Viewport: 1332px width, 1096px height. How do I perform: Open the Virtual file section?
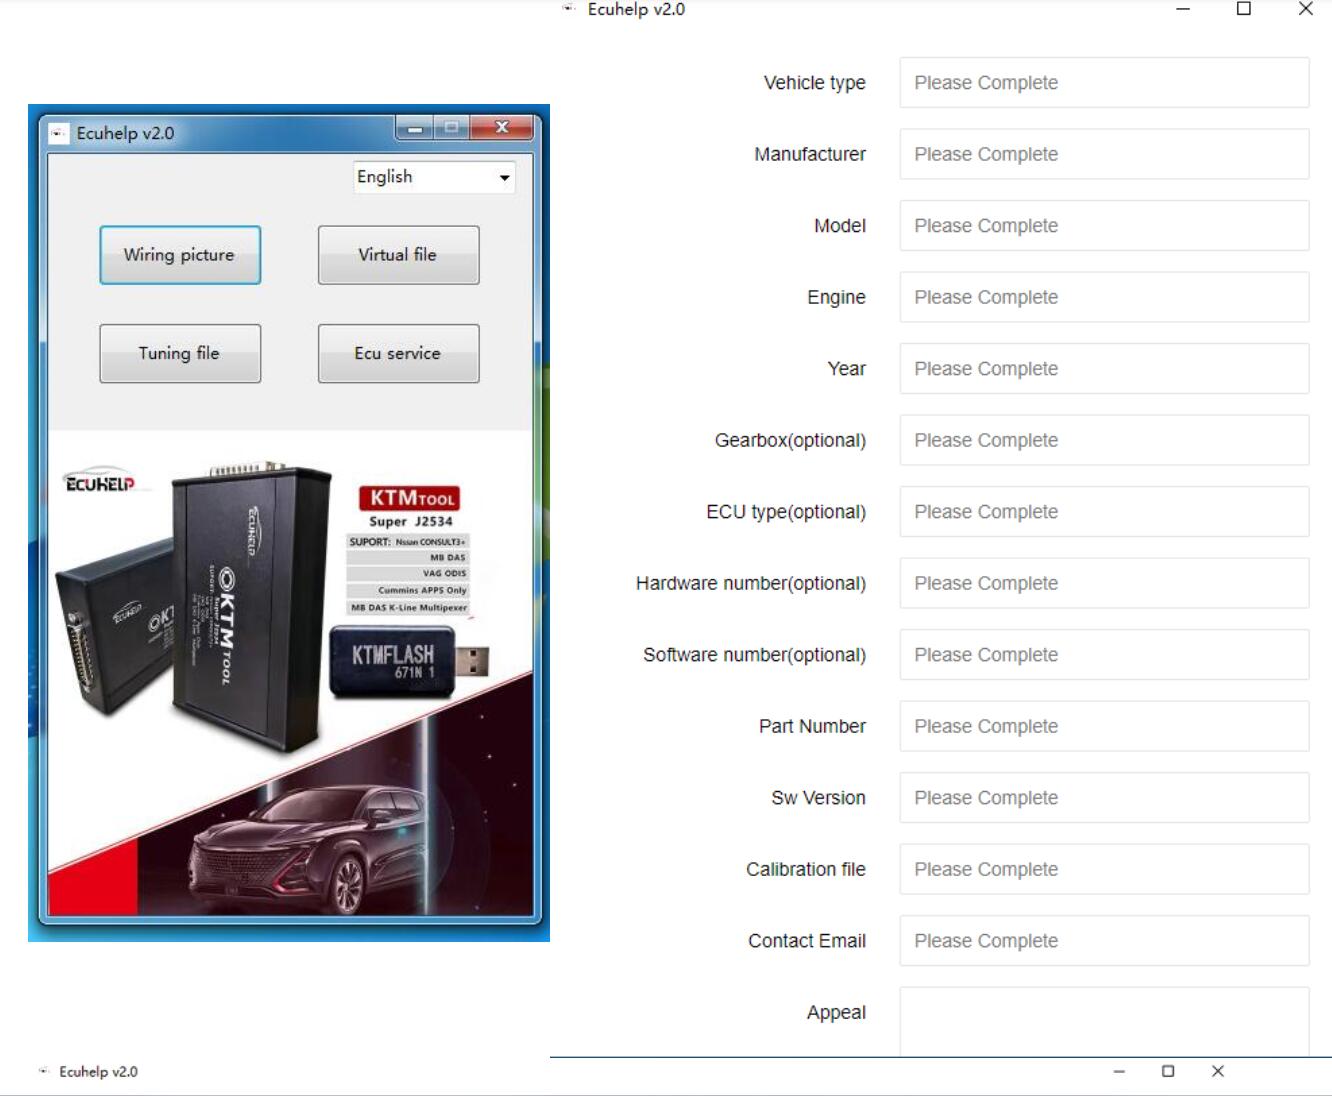(x=398, y=255)
